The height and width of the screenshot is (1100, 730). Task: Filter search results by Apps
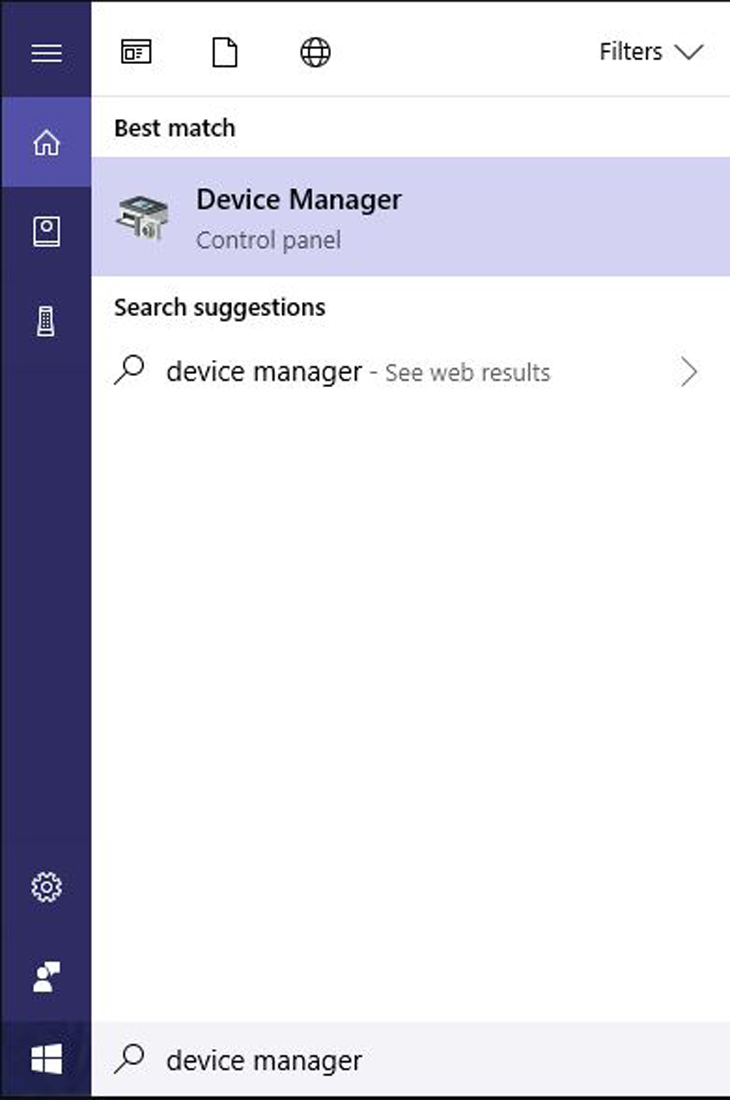pos(136,52)
